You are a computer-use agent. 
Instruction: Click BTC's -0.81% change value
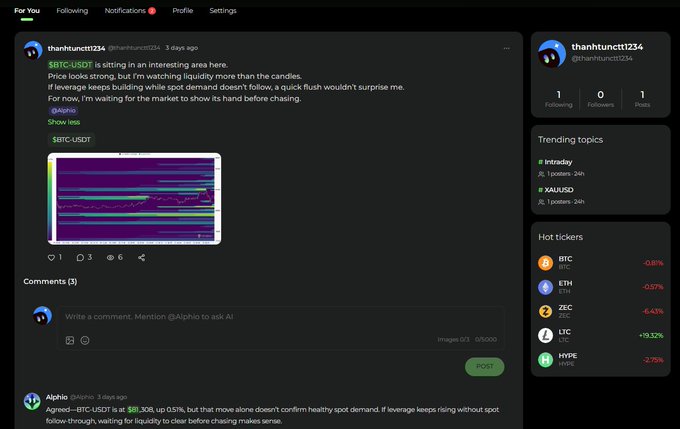click(x=653, y=263)
